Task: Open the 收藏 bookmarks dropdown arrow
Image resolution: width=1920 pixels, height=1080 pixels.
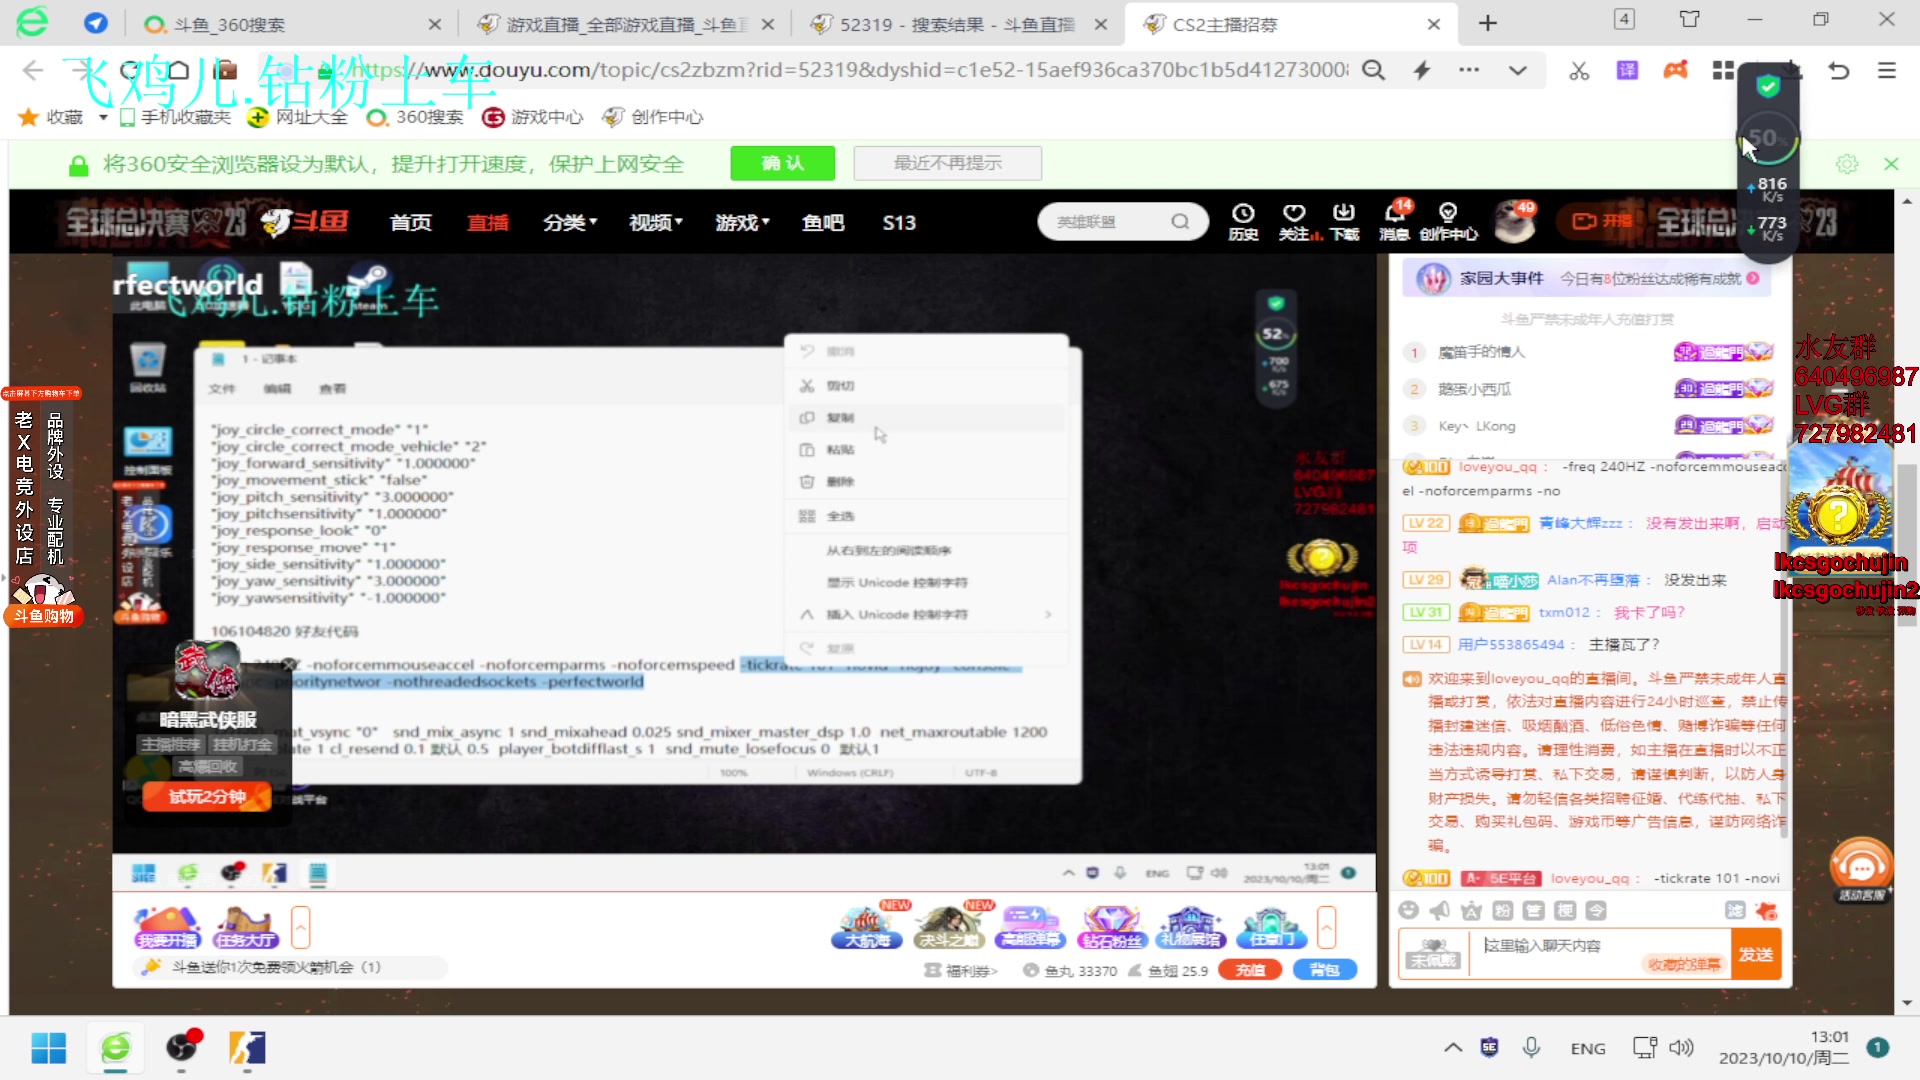Action: (102, 117)
